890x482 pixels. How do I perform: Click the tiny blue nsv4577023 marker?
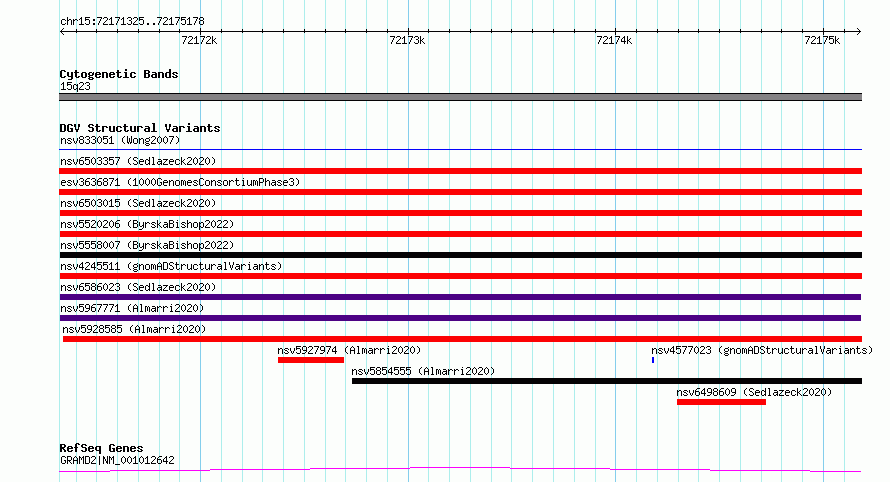tap(653, 360)
